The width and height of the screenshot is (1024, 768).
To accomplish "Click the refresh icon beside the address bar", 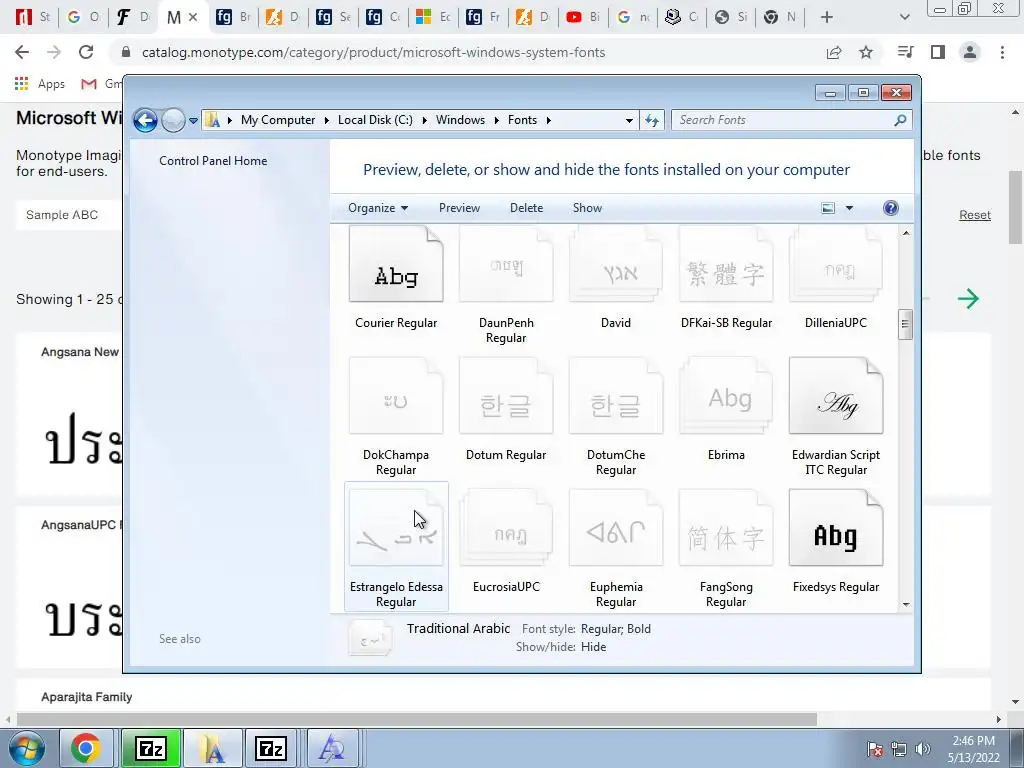I will 652,120.
